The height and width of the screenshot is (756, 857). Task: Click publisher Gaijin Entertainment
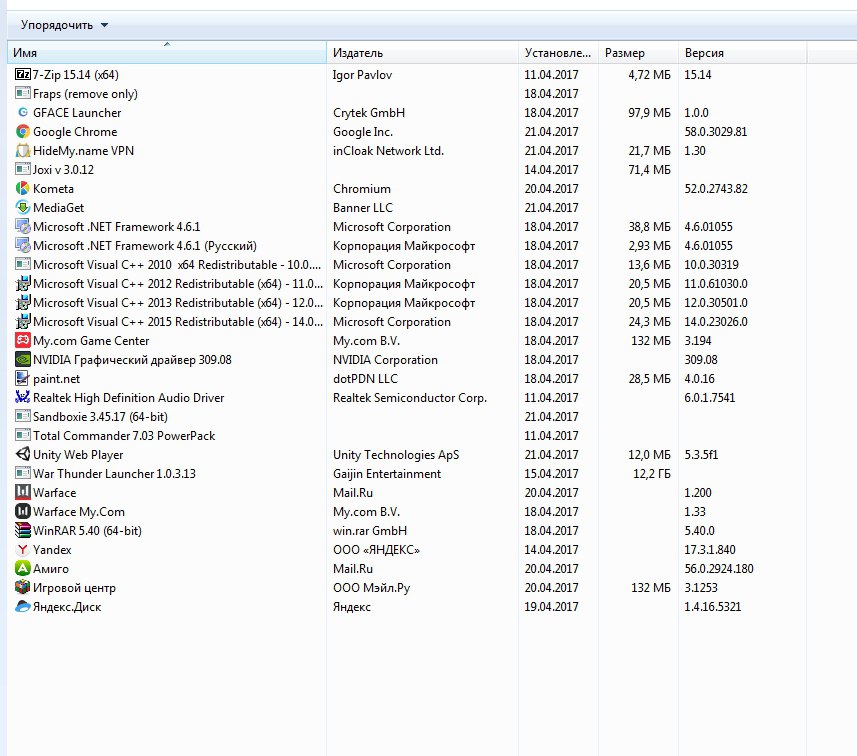click(x=387, y=474)
